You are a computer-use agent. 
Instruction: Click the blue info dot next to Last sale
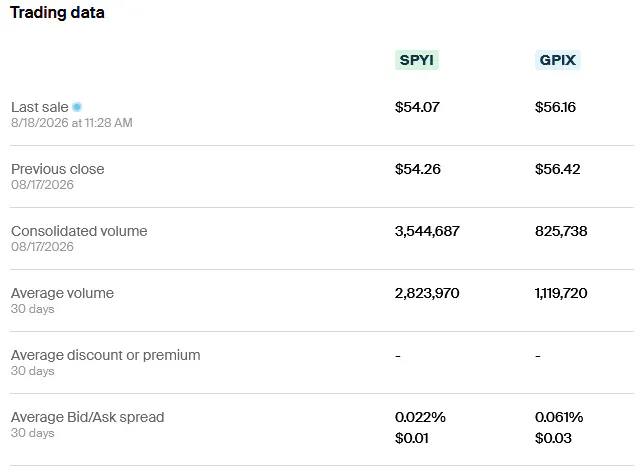click(x=77, y=107)
